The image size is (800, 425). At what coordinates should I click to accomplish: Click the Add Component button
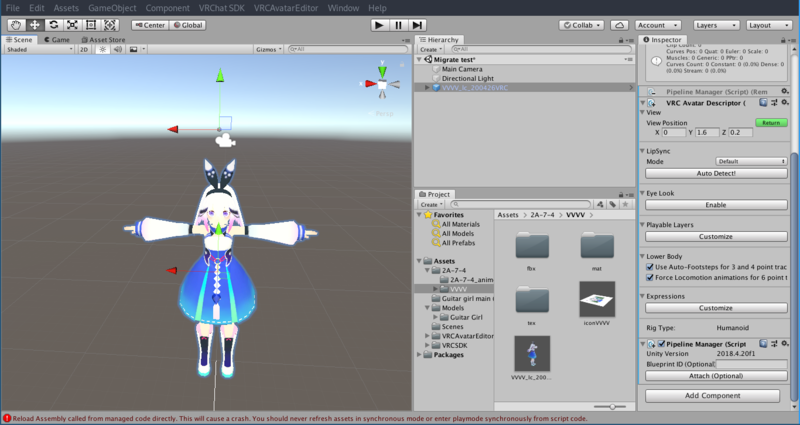point(712,395)
